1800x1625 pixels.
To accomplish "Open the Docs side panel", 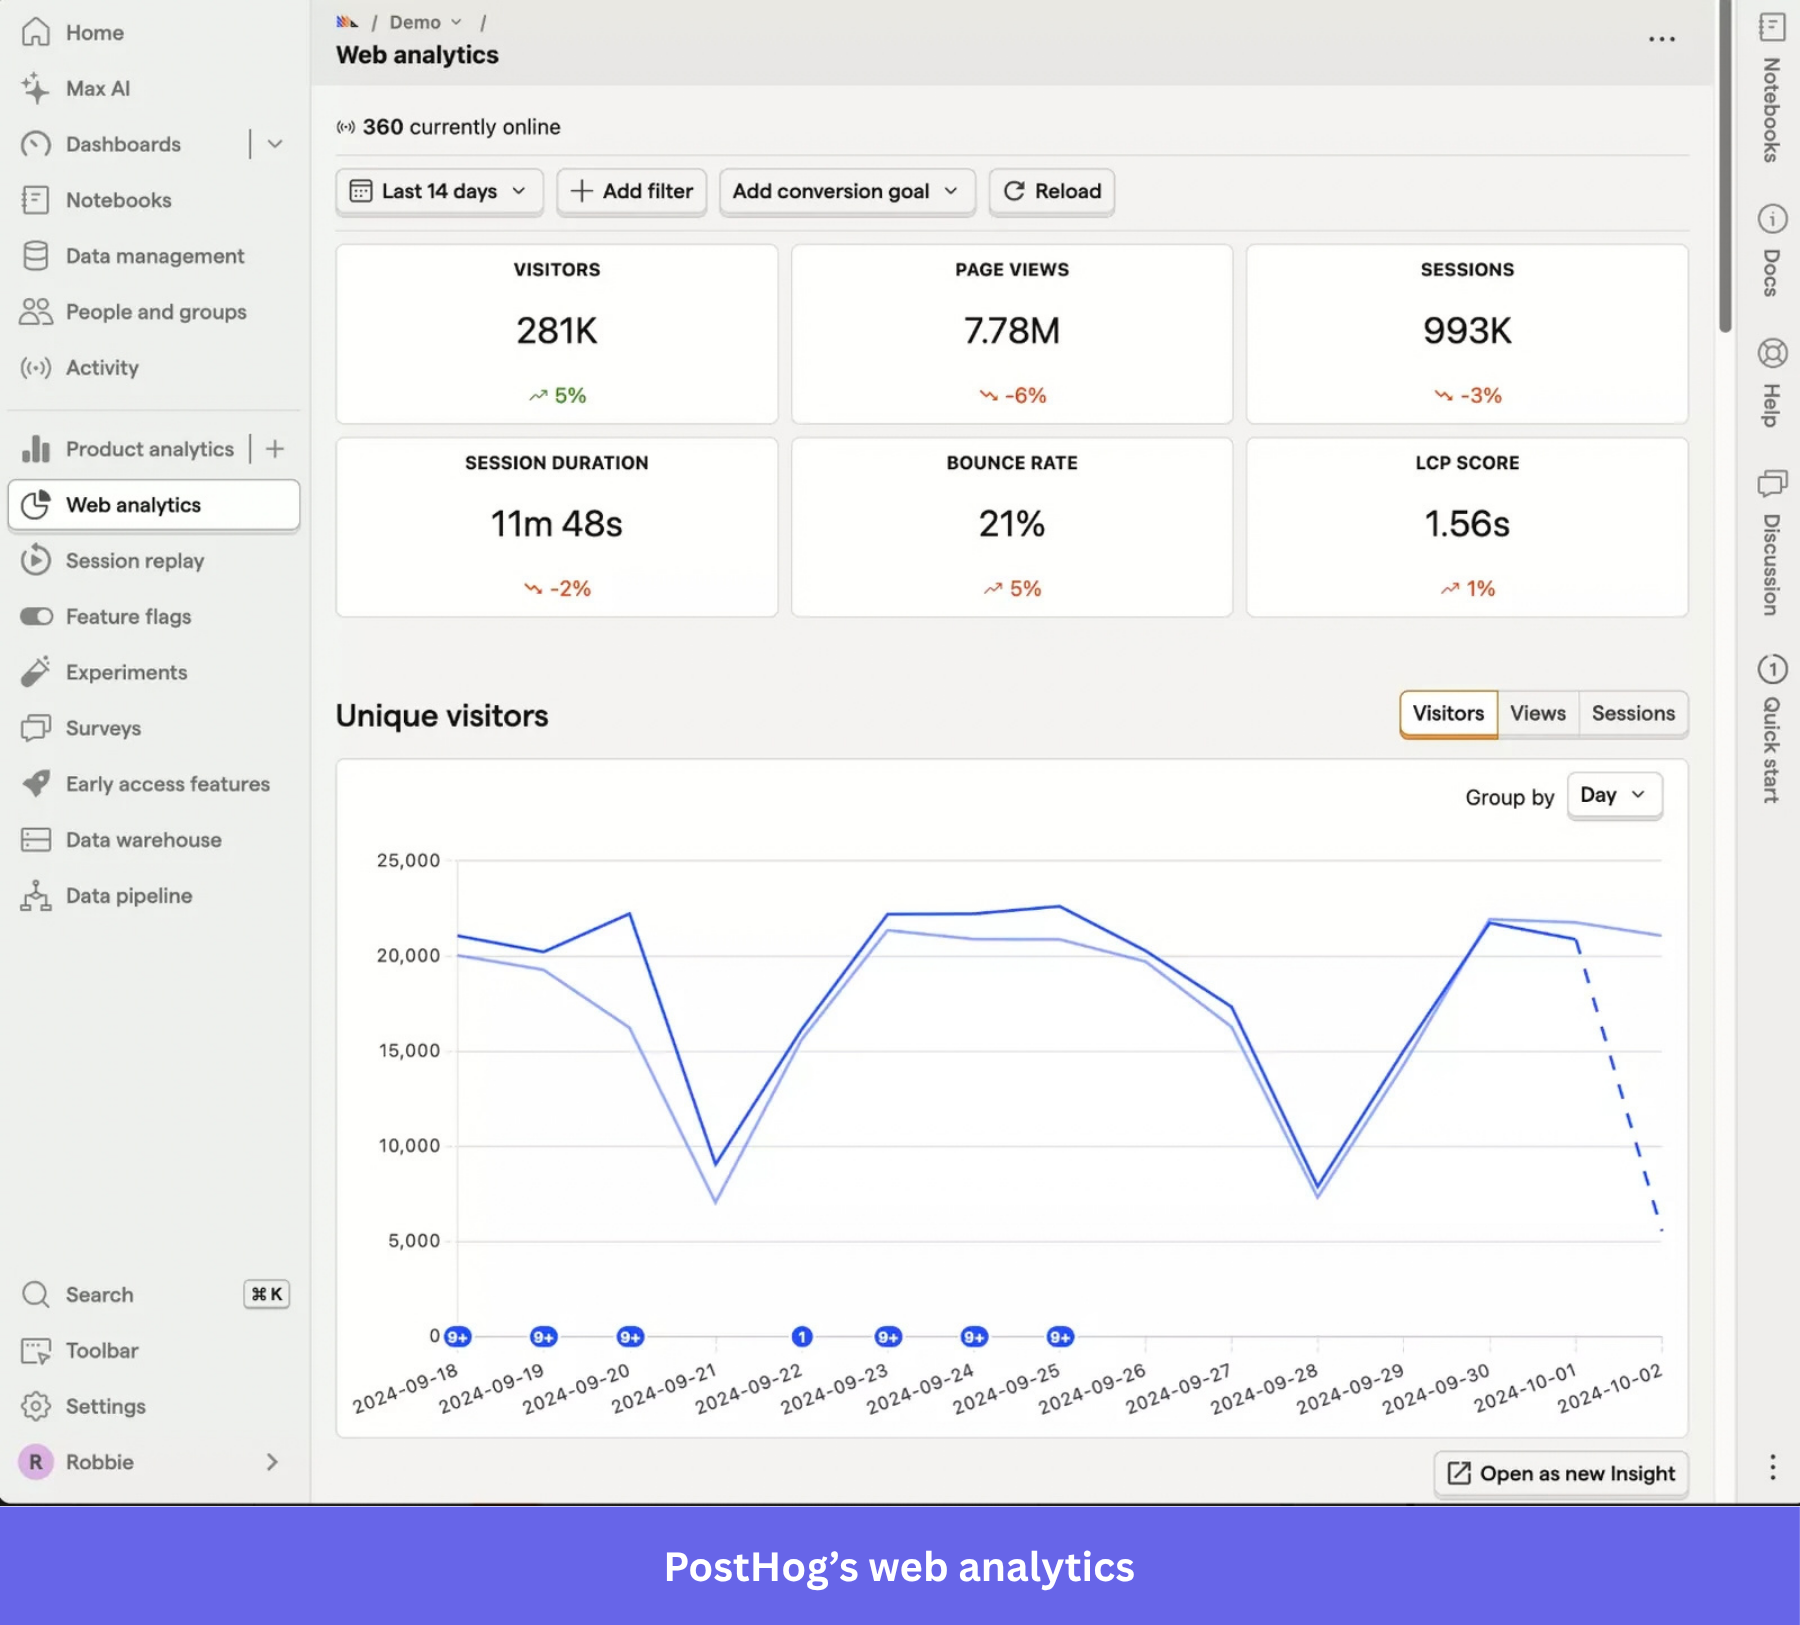I will (x=1772, y=251).
